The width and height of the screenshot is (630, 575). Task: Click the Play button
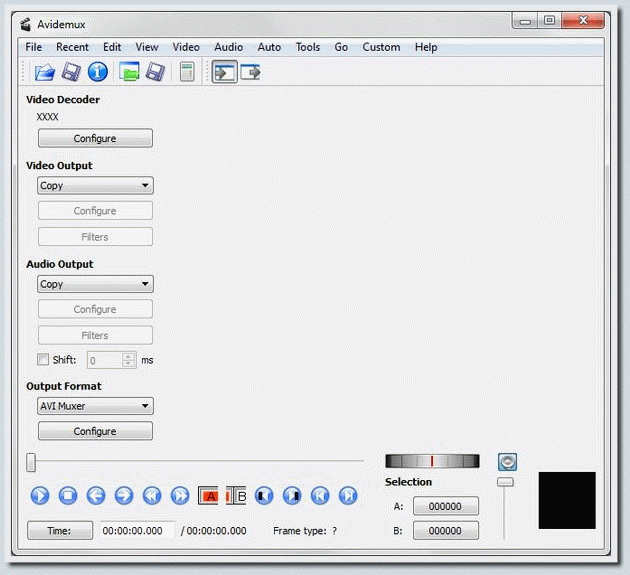(x=40, y=495)
